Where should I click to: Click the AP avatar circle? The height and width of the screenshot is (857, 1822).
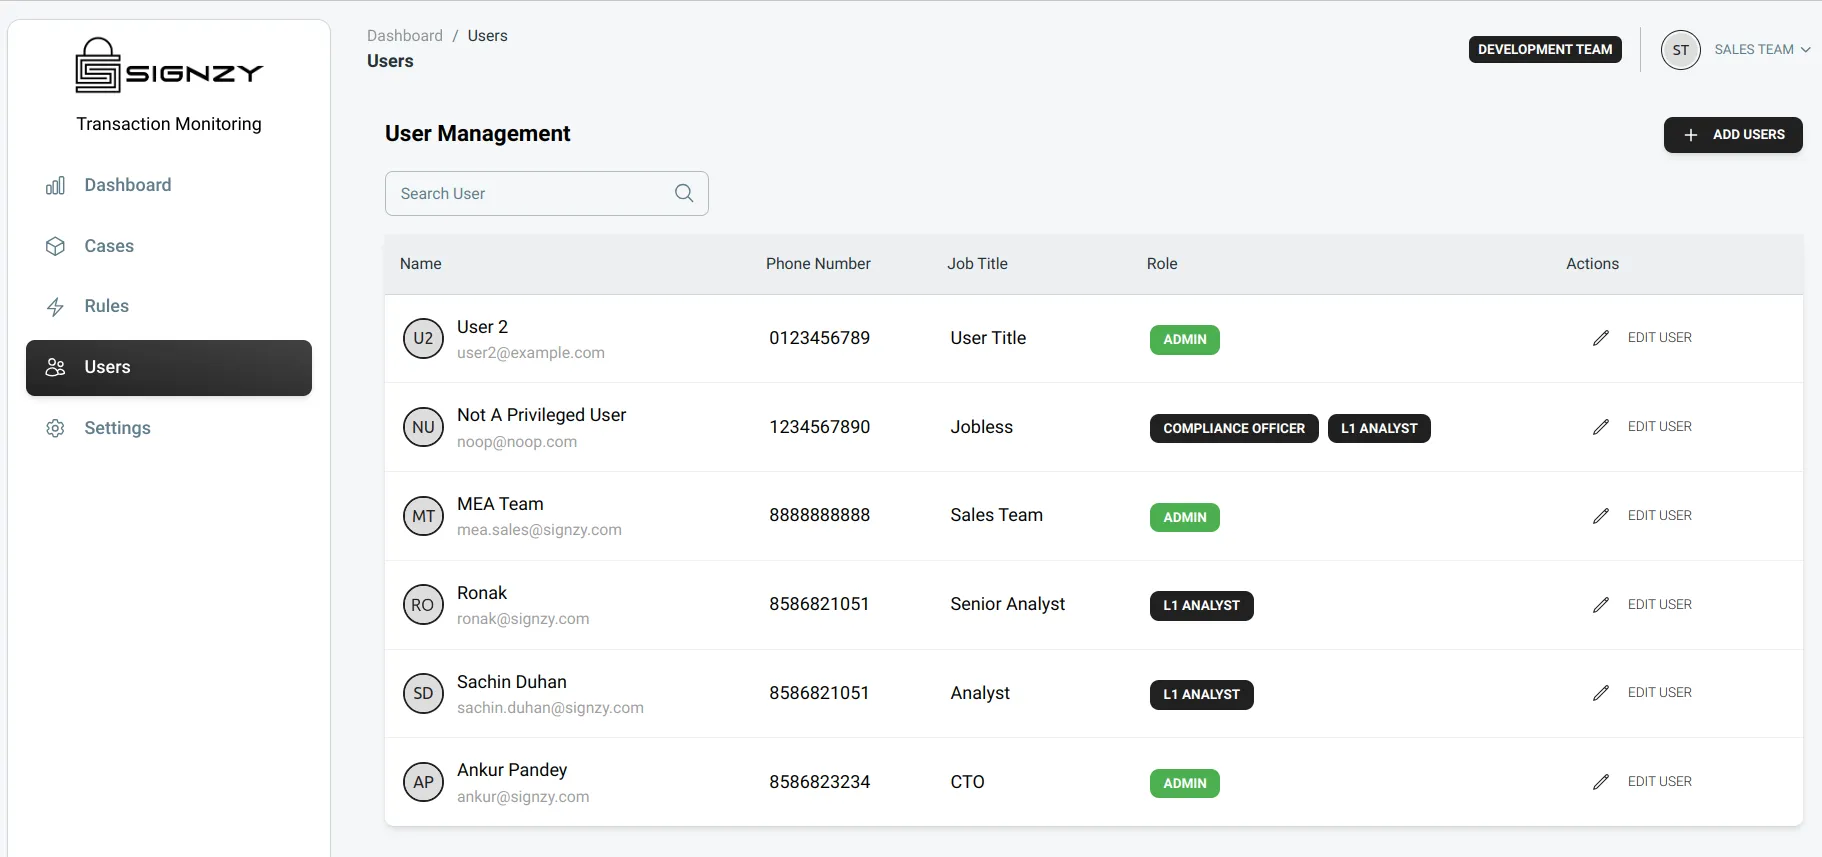click(423, 782)
